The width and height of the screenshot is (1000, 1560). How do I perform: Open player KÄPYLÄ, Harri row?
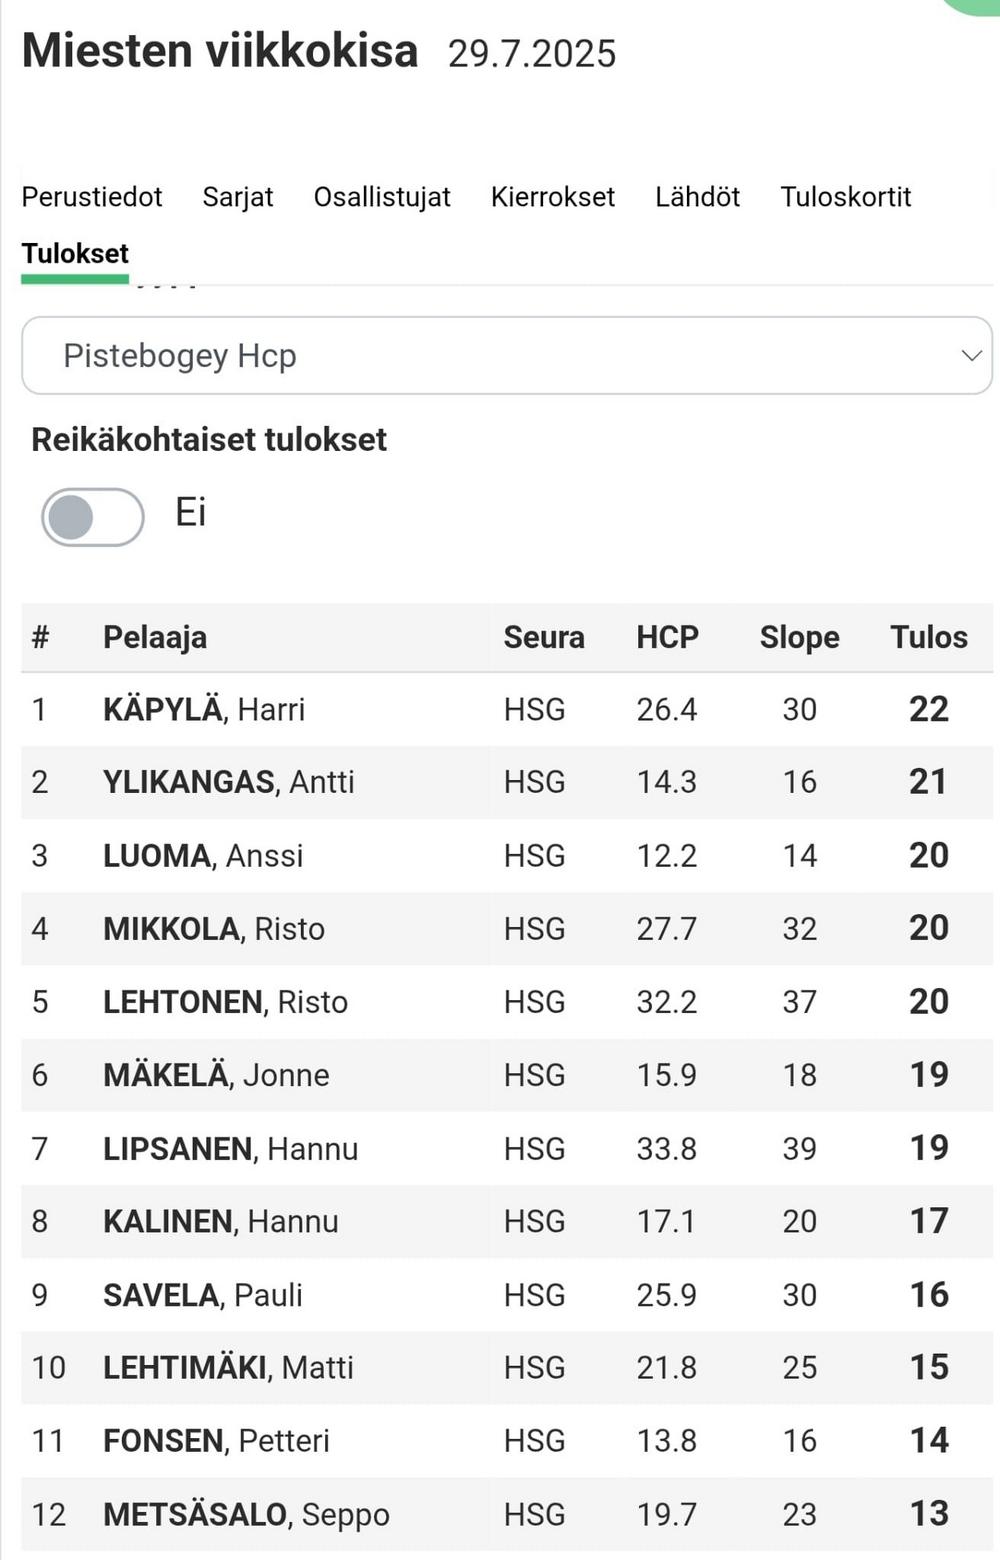(x=507, y=709)
